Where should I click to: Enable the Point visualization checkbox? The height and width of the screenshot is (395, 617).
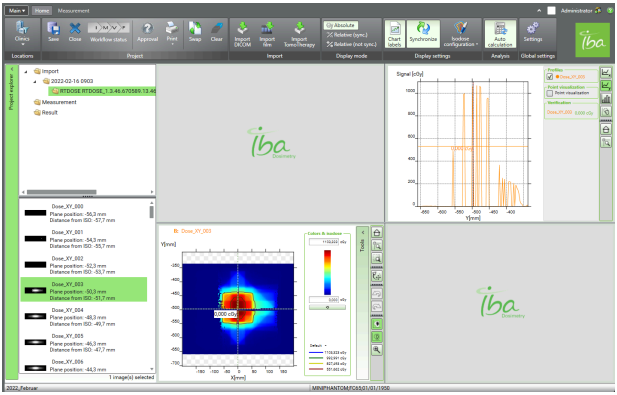(550, 94)
